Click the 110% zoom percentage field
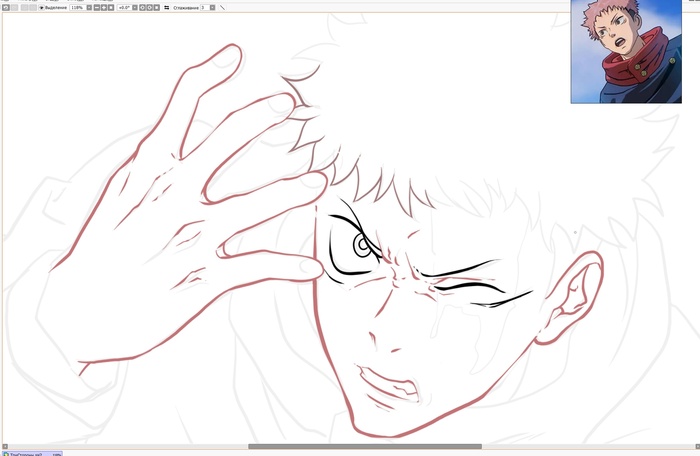Viewport: 700px width, 456px height. click(76, 7)
